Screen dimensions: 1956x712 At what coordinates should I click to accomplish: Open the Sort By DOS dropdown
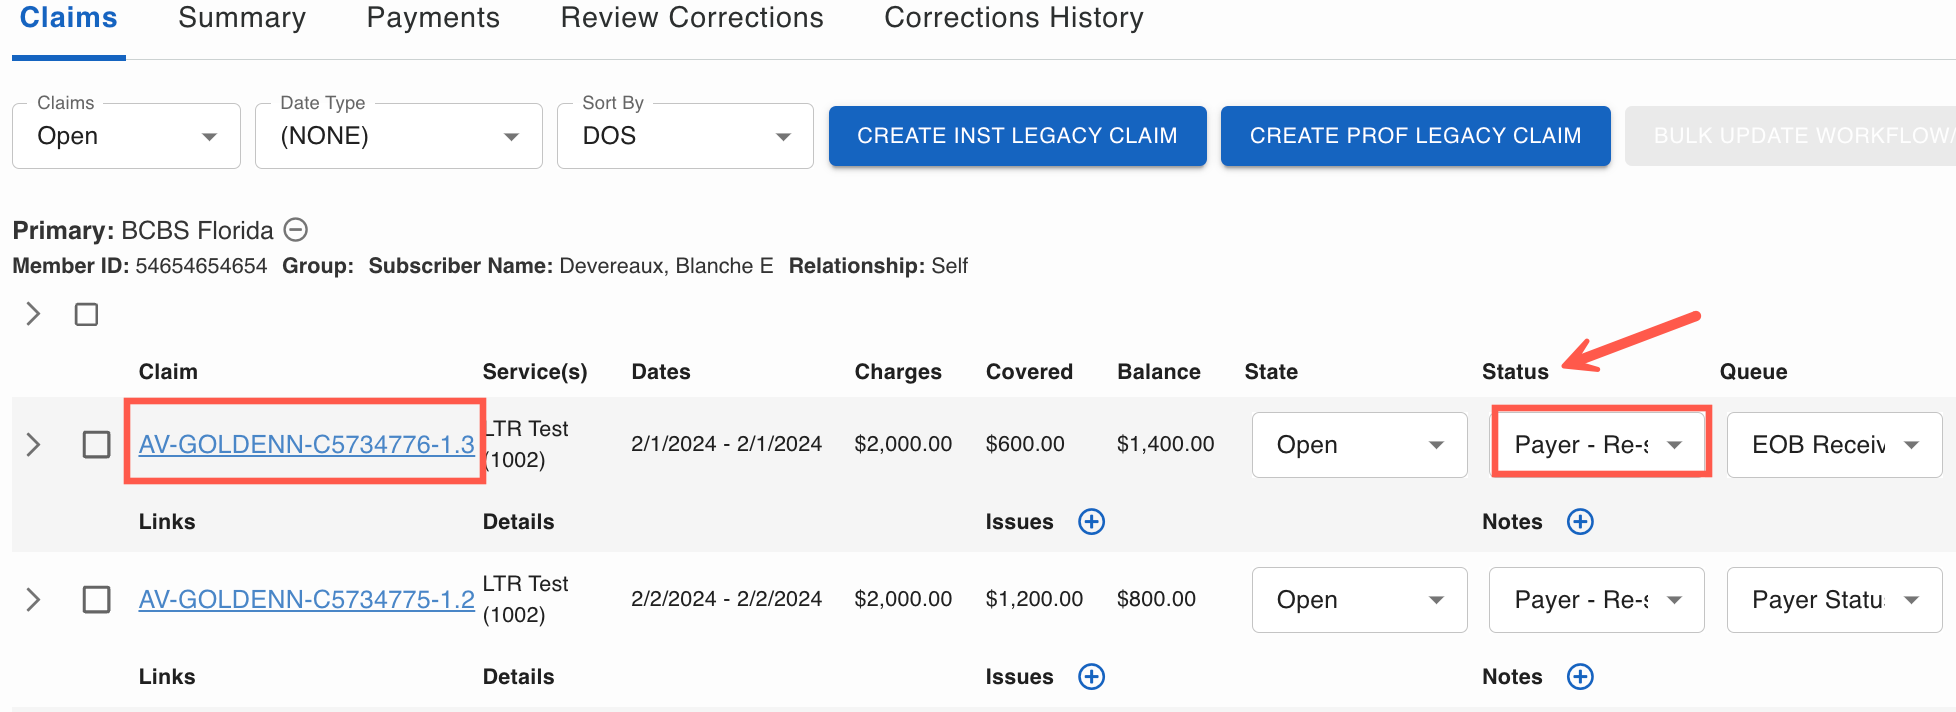click(x=685, y=136)
